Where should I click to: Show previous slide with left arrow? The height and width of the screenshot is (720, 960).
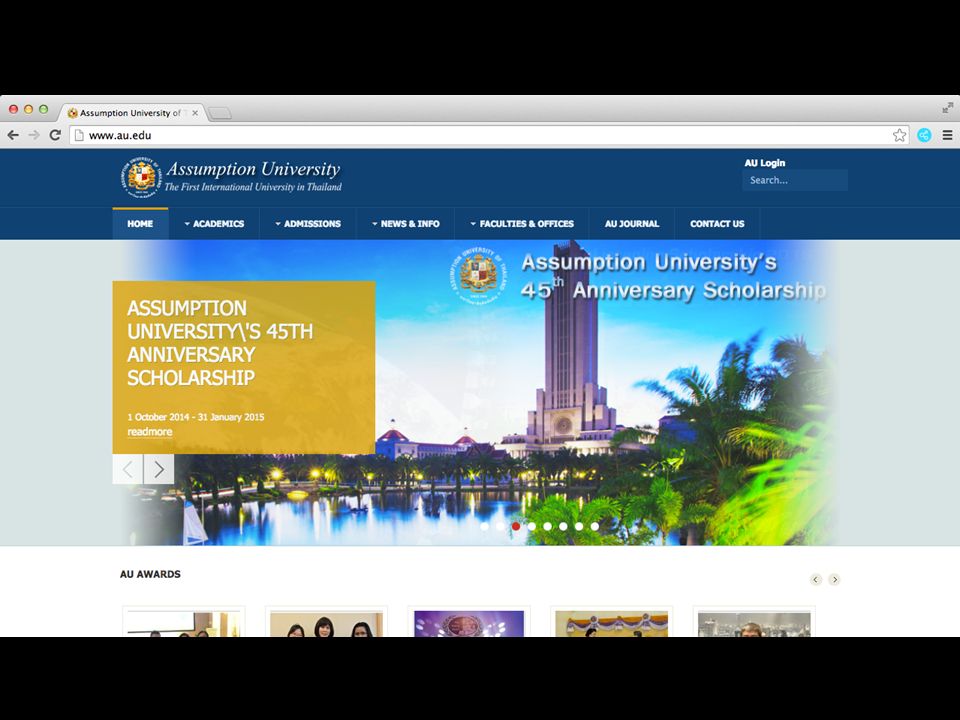[128, 469]
